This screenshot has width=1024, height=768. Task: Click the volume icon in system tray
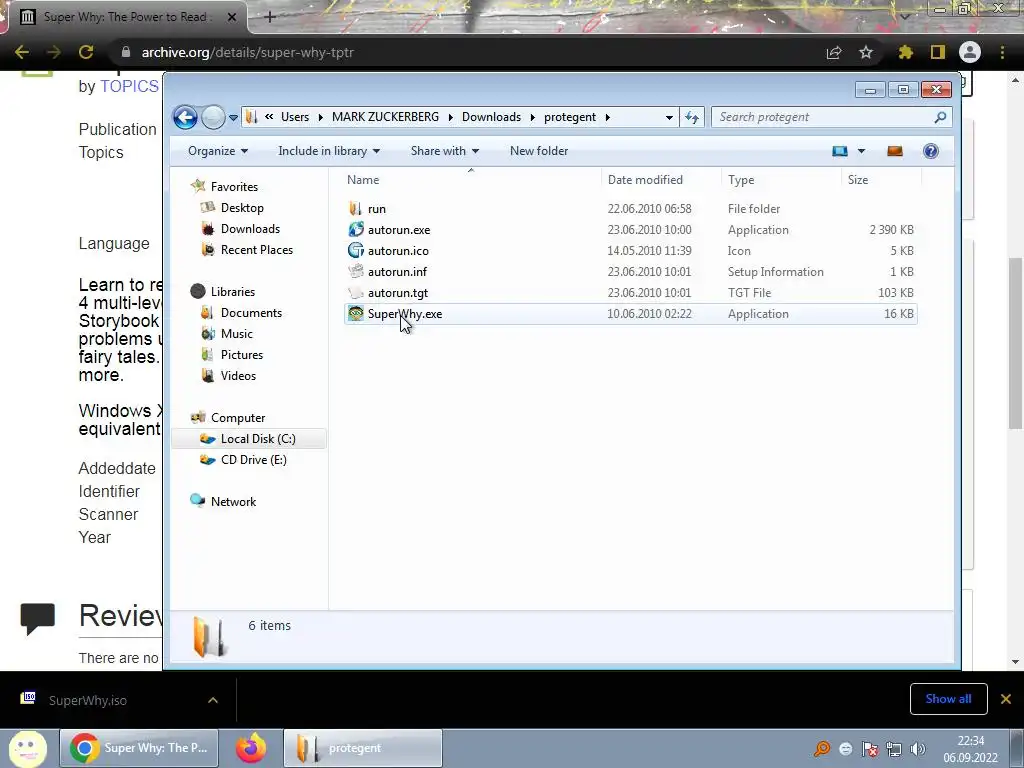pos(918,749)
